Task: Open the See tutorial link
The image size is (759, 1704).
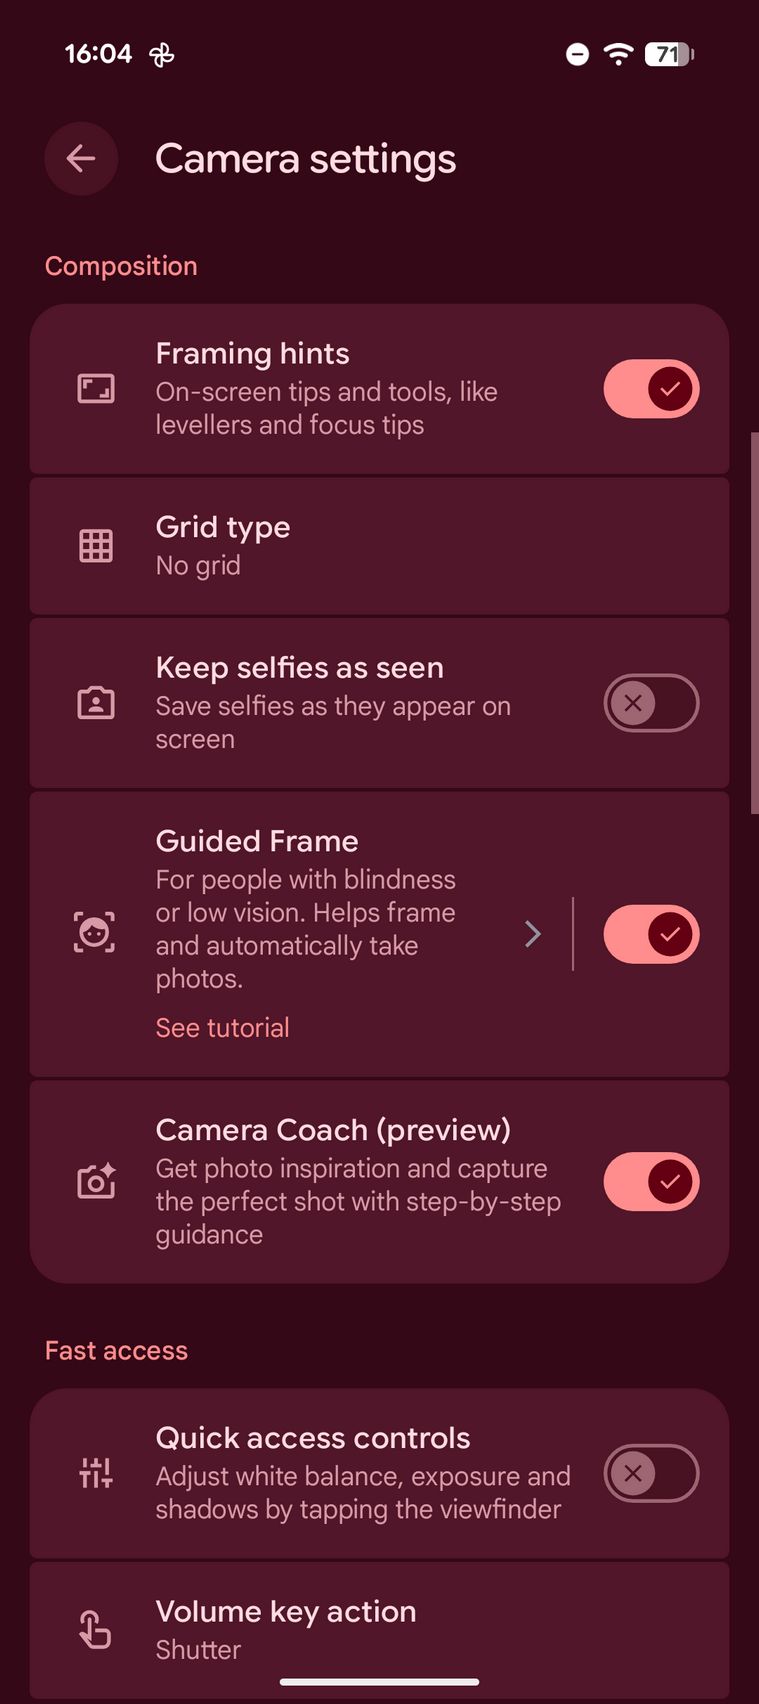Action: pos(222,1028)
